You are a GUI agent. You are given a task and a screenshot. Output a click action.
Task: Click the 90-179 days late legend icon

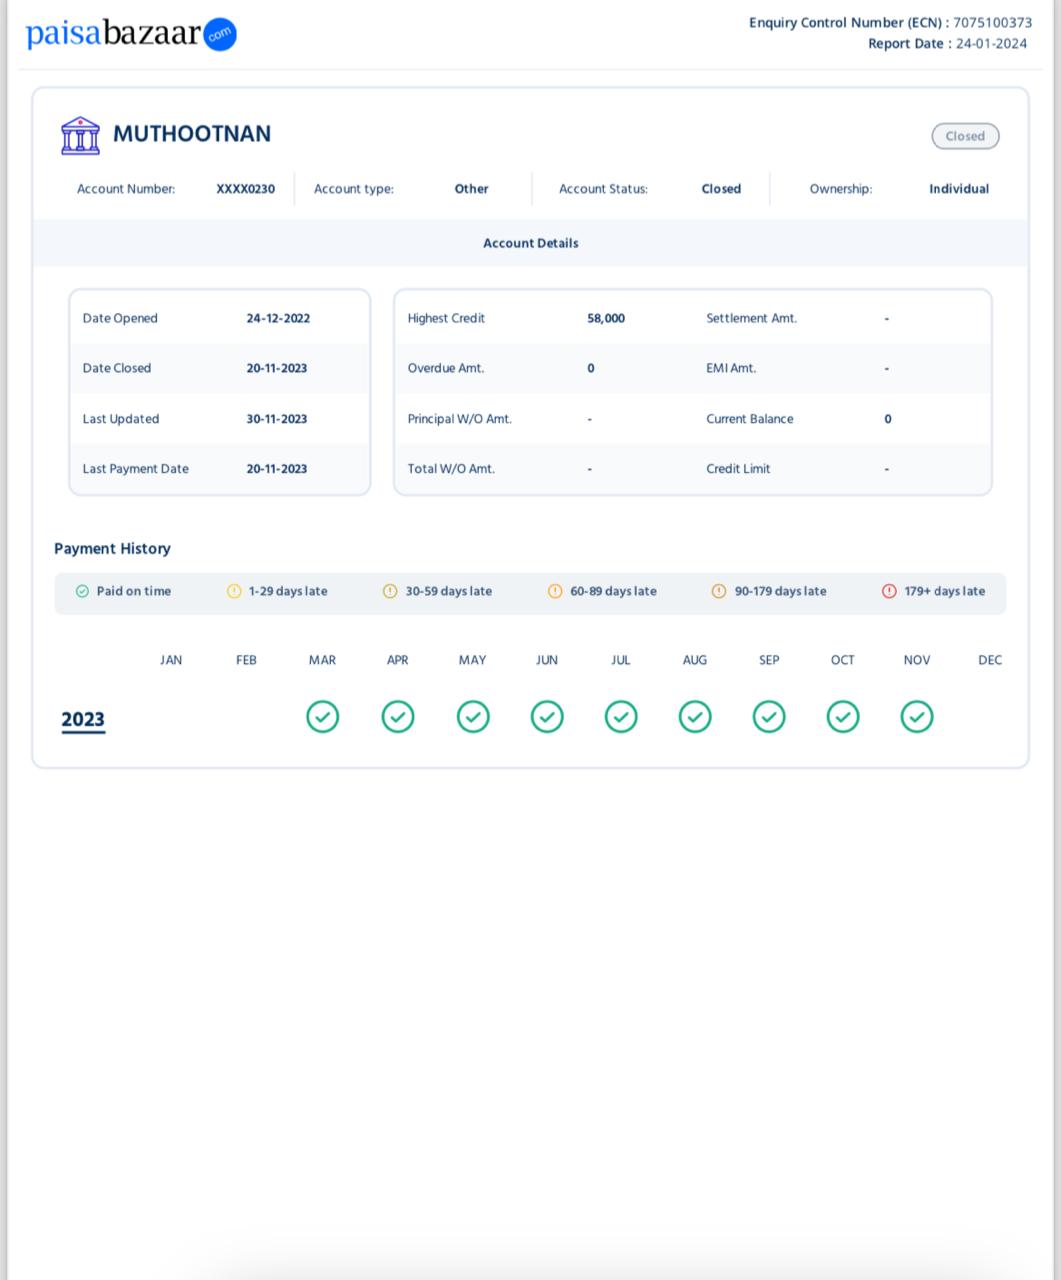point(718,591)
